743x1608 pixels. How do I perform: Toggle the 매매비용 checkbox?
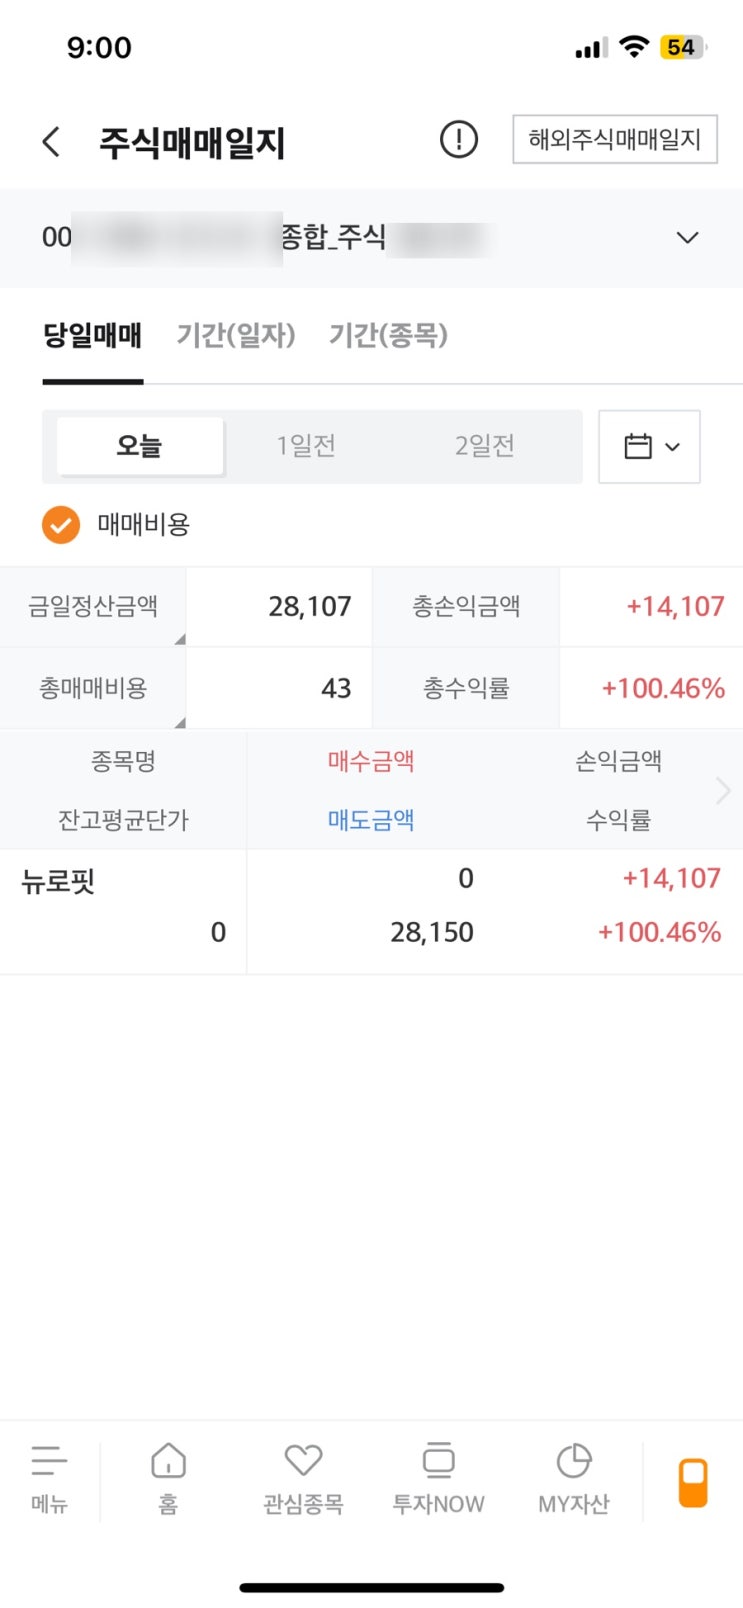[61, 525]
